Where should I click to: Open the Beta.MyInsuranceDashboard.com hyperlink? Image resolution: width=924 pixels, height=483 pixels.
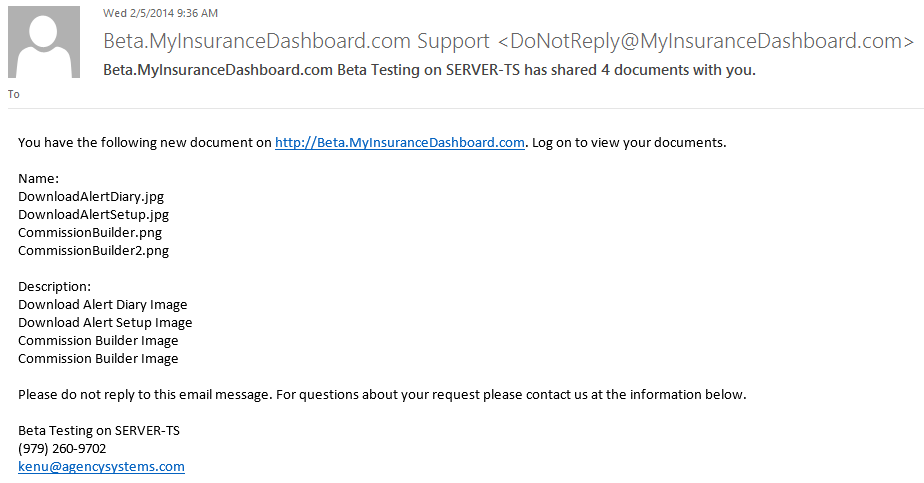400,143
